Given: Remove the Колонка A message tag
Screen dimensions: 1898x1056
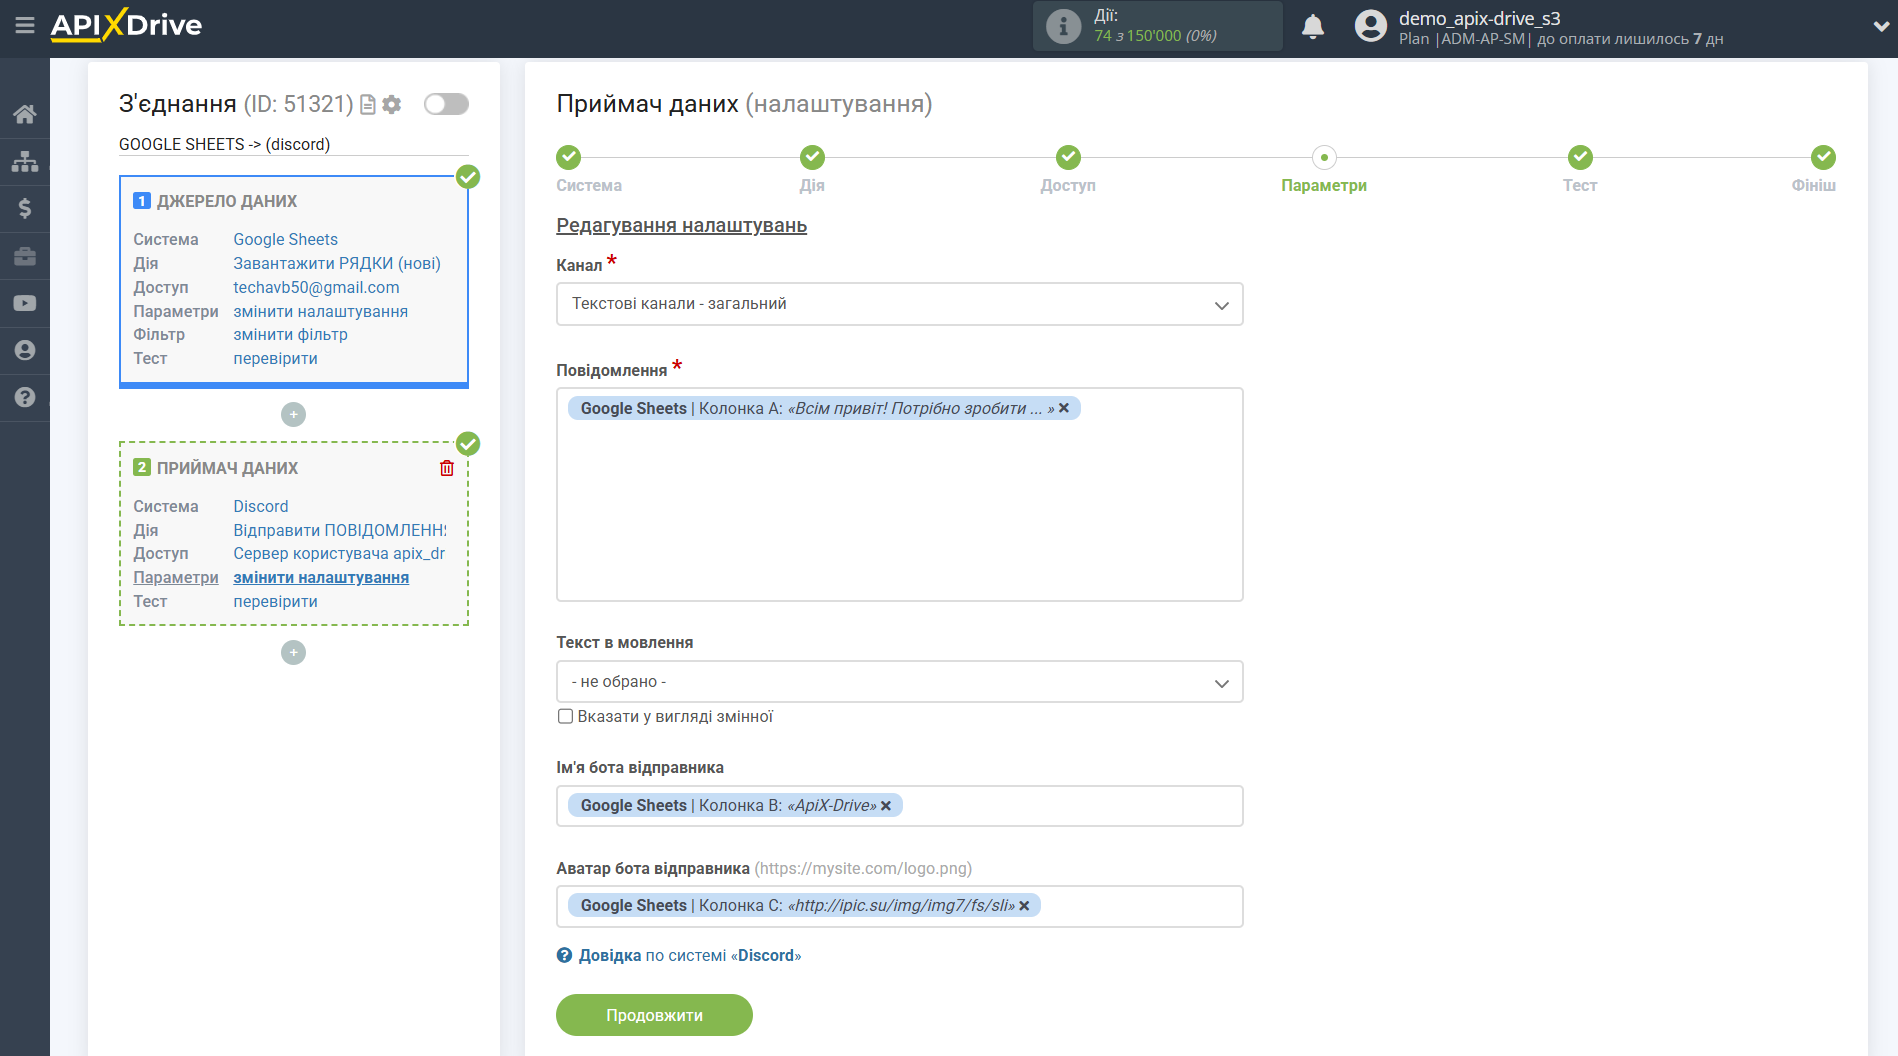Looking at the screenshot, I should tap(1064, 408).
